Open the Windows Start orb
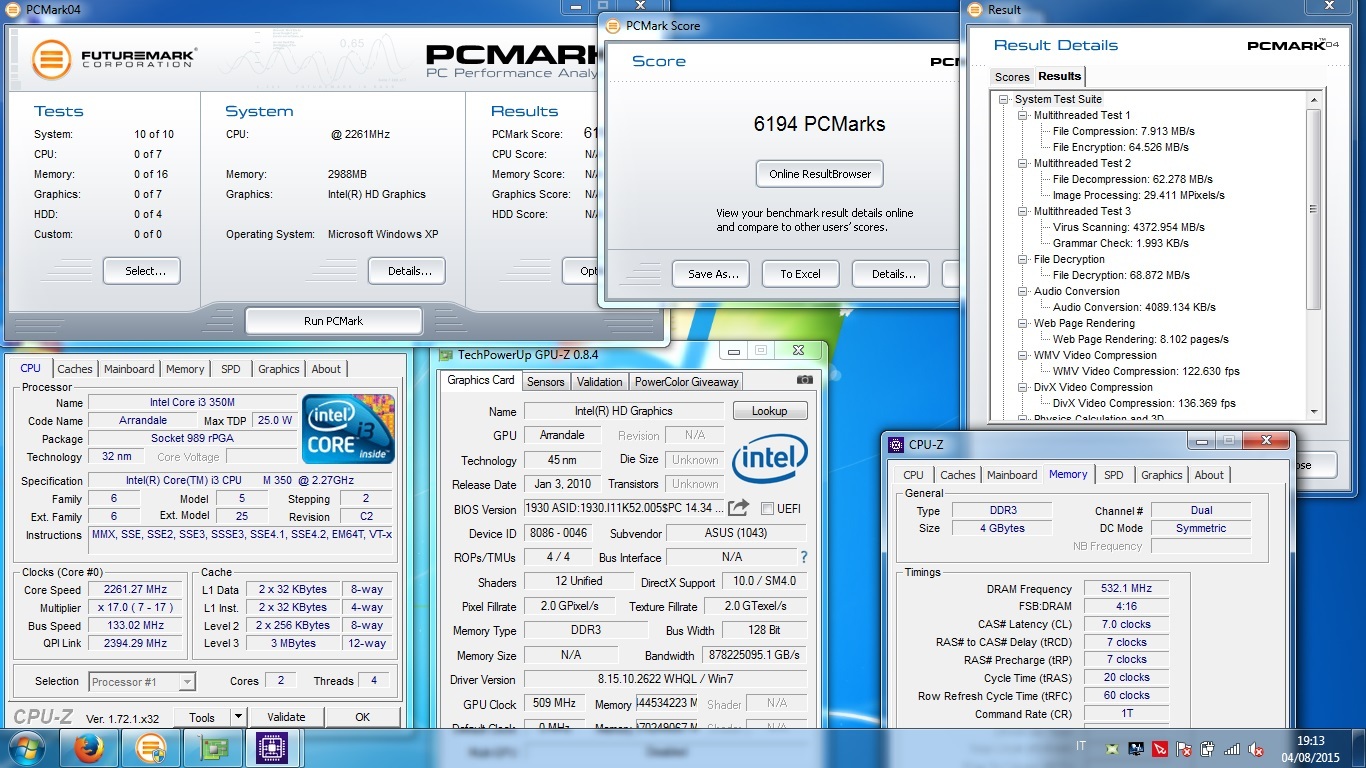The image size is (1366, 768). click(x=26, y=748)
